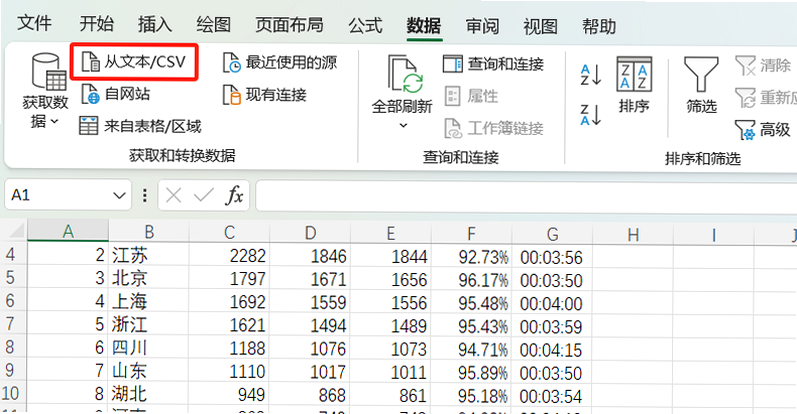Viewport: 797px width, 414px height.
Task: Select the 数据 ribbon tab
Action: (x=424, y=25)
